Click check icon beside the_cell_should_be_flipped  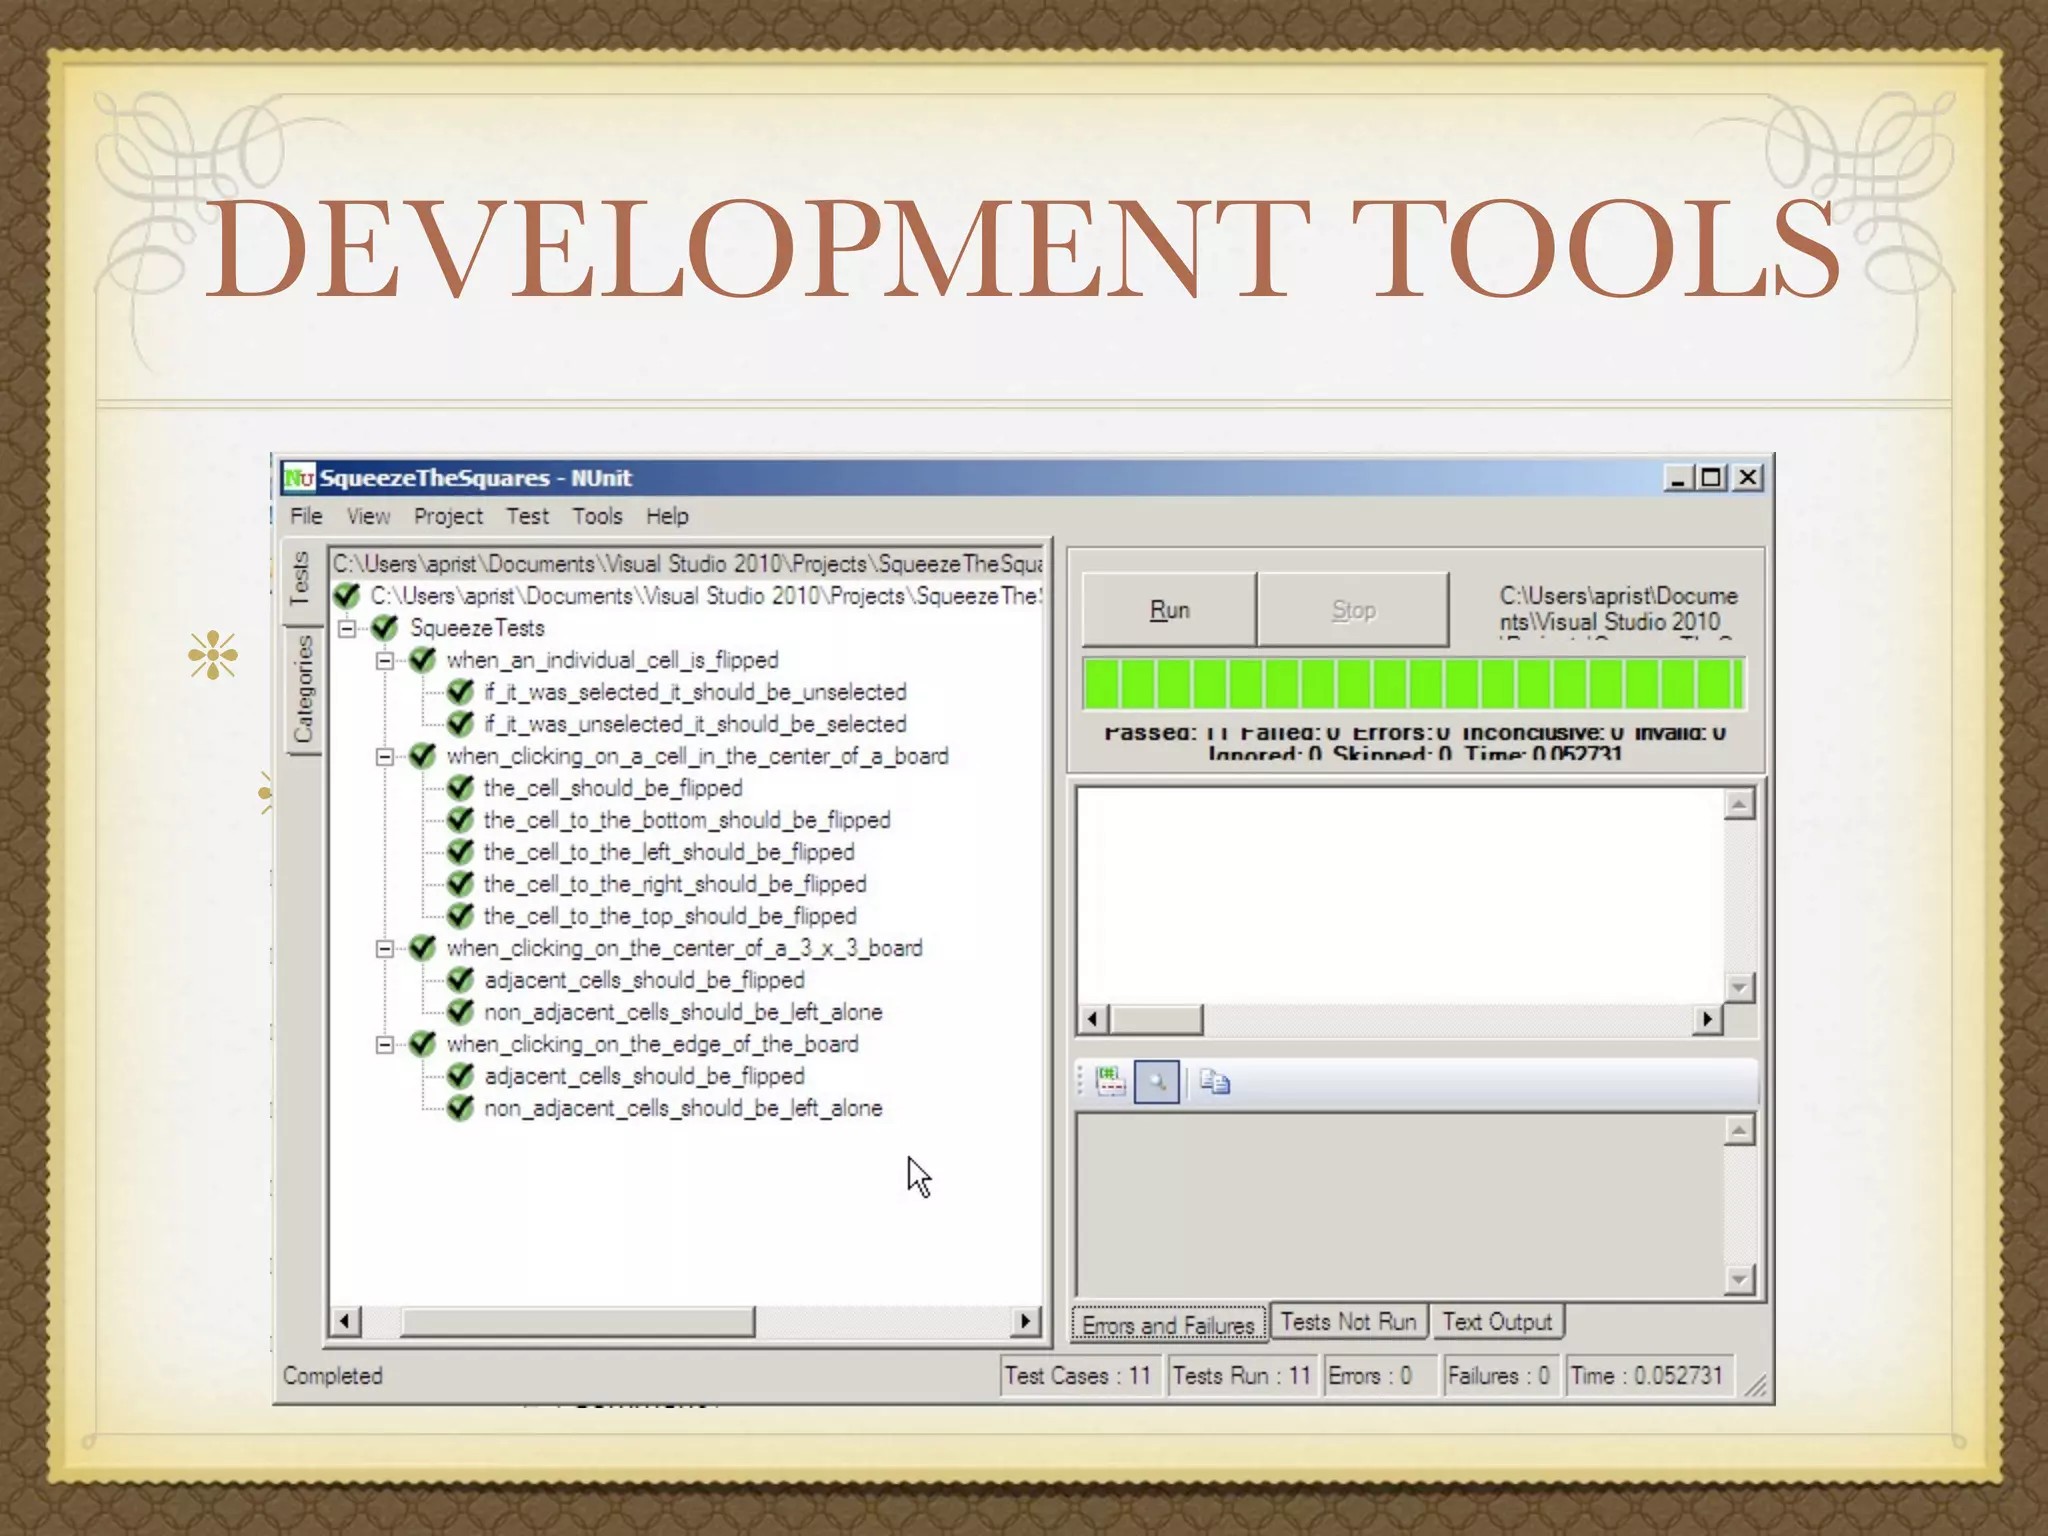(461, 788)
